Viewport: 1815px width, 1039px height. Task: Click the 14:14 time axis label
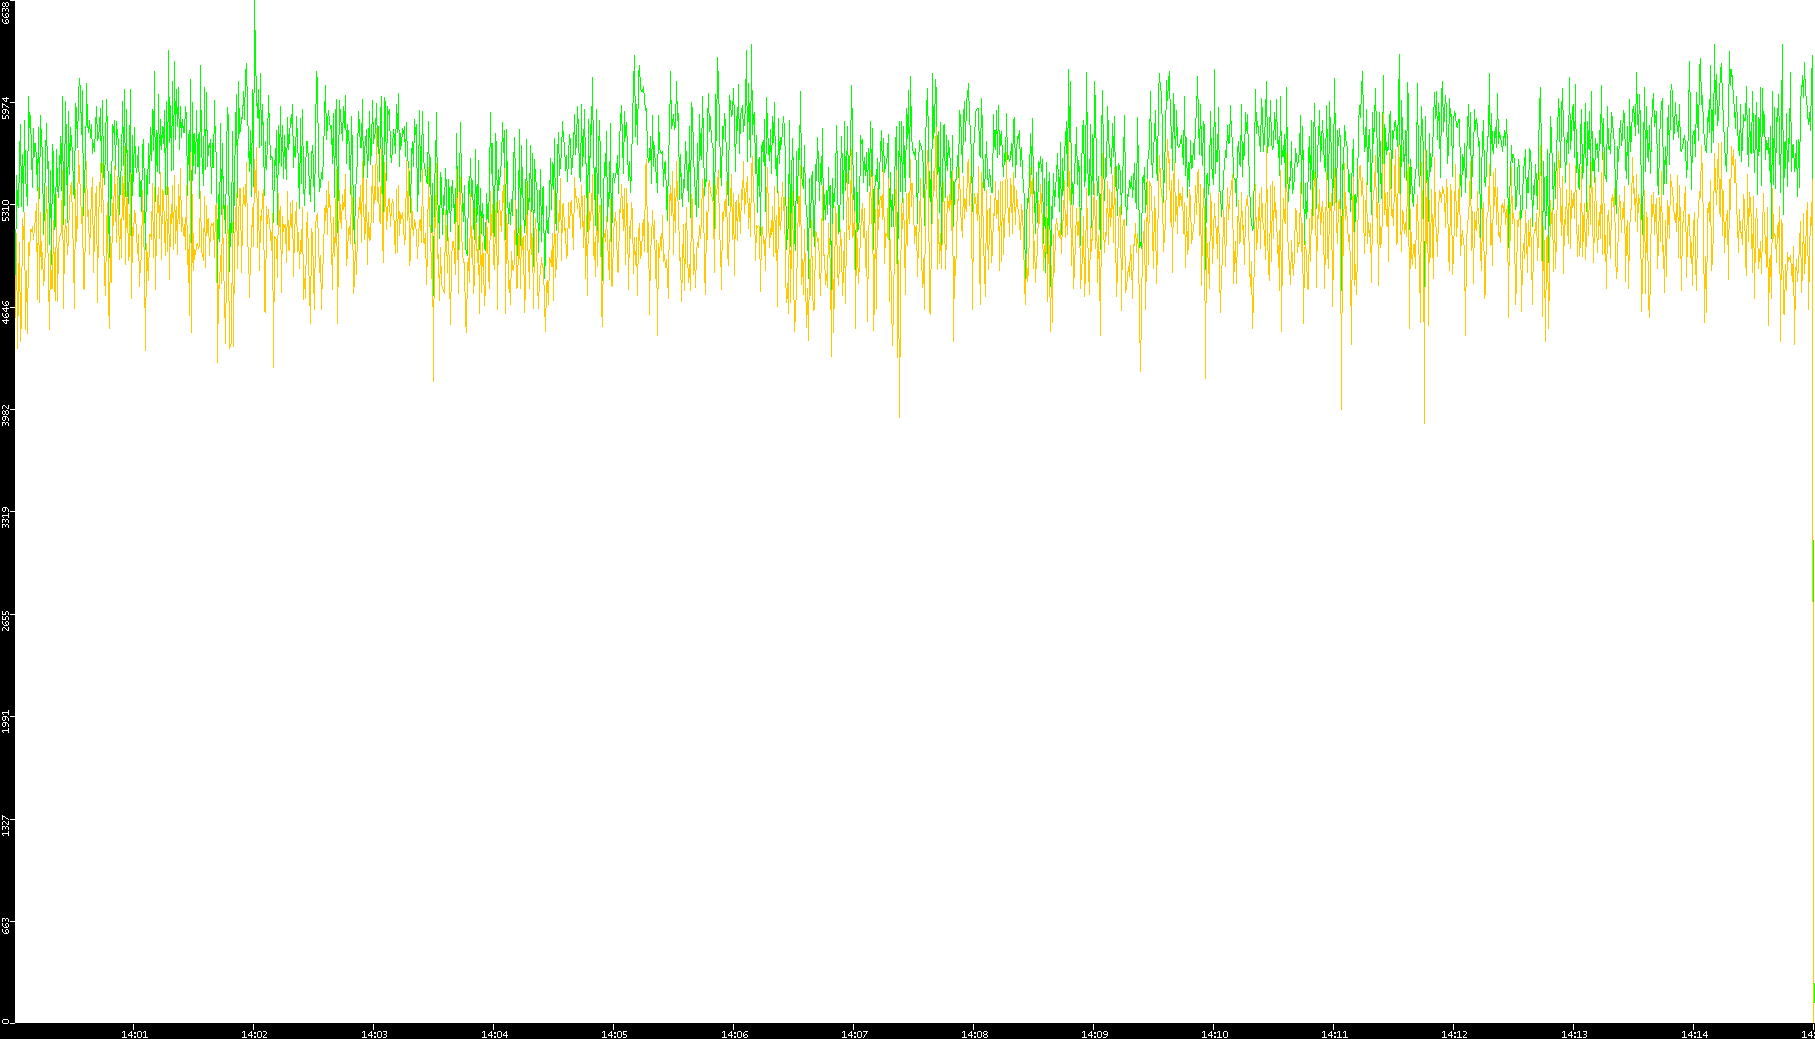[x=1694, y=1034]
